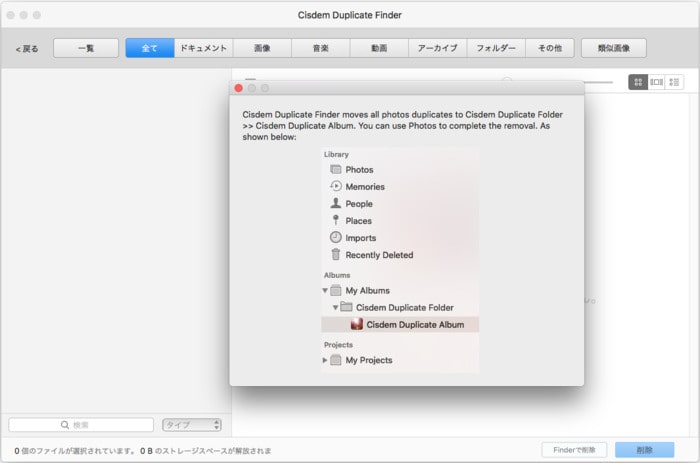Click the Memories label
700x463 pixels.
pyautogui.click(x=365, y=187)
